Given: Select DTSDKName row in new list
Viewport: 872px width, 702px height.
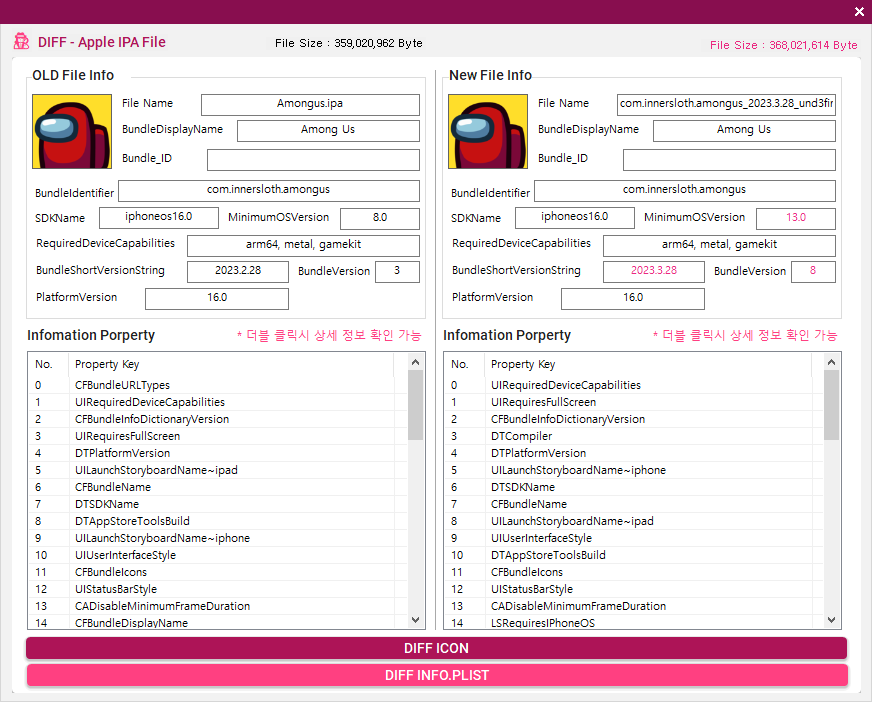Looking at the screenshot, I should (635, 487).
